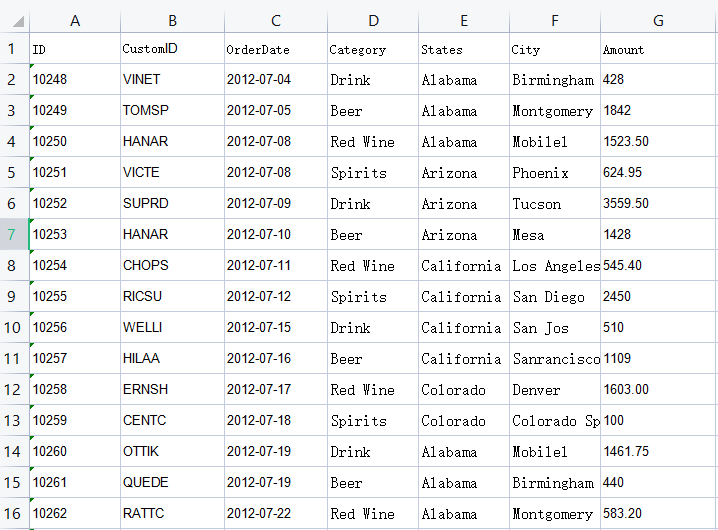
Task: Select amount cell 1523.50
Action: pyautogui.click(x=658, y=142)
